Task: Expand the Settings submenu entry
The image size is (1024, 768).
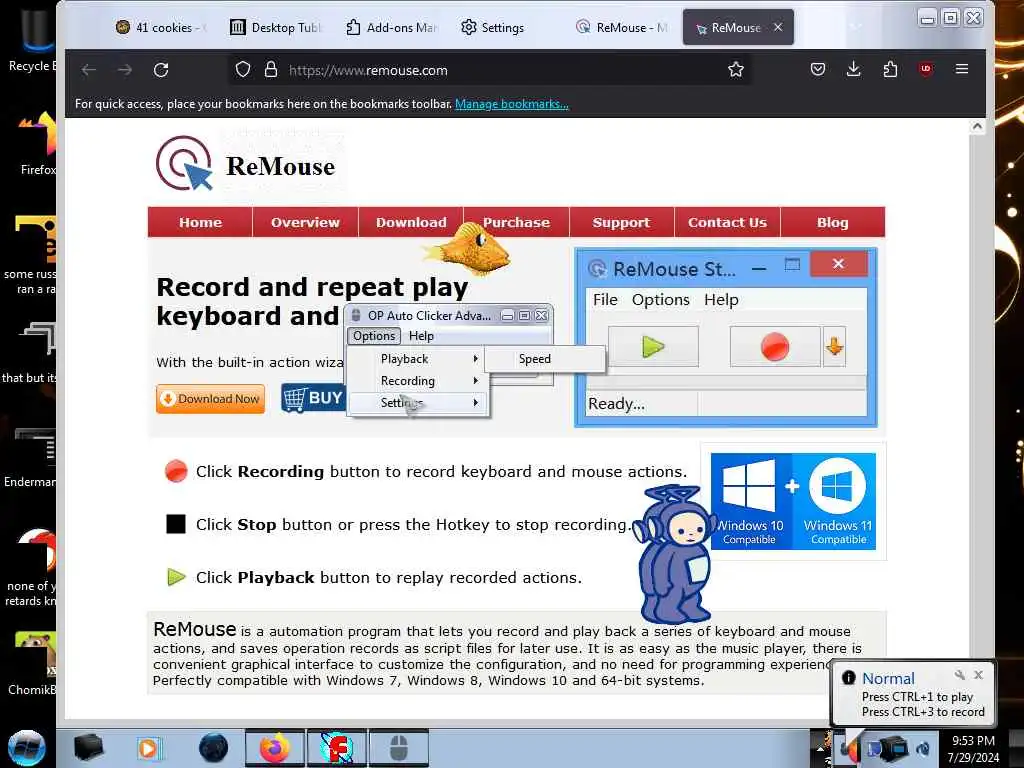Action: pyautogui.click(x=418, y=403)
